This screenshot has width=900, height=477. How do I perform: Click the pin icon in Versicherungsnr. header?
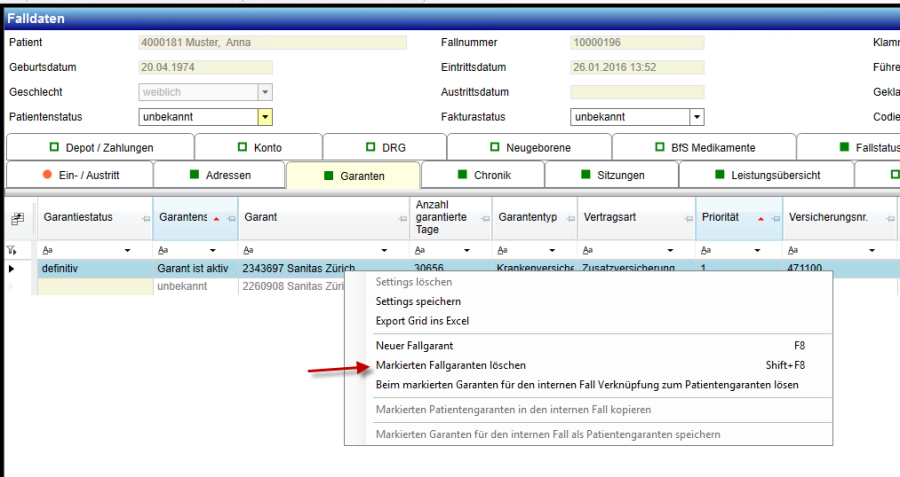[x=890, y=219]
